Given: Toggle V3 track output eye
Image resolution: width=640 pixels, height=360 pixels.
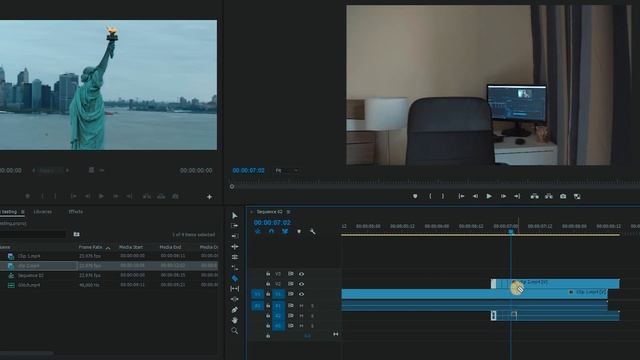Looking at the screenshot, I should (x=301, y=274).
